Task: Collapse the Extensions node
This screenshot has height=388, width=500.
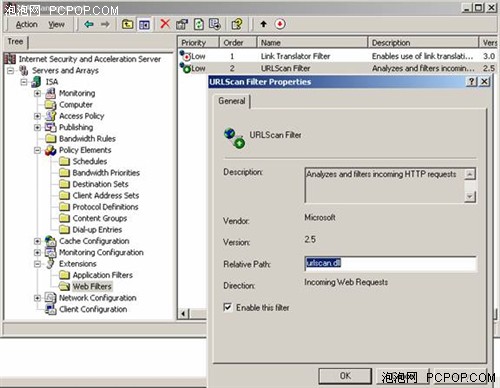Action: [38, 264]
